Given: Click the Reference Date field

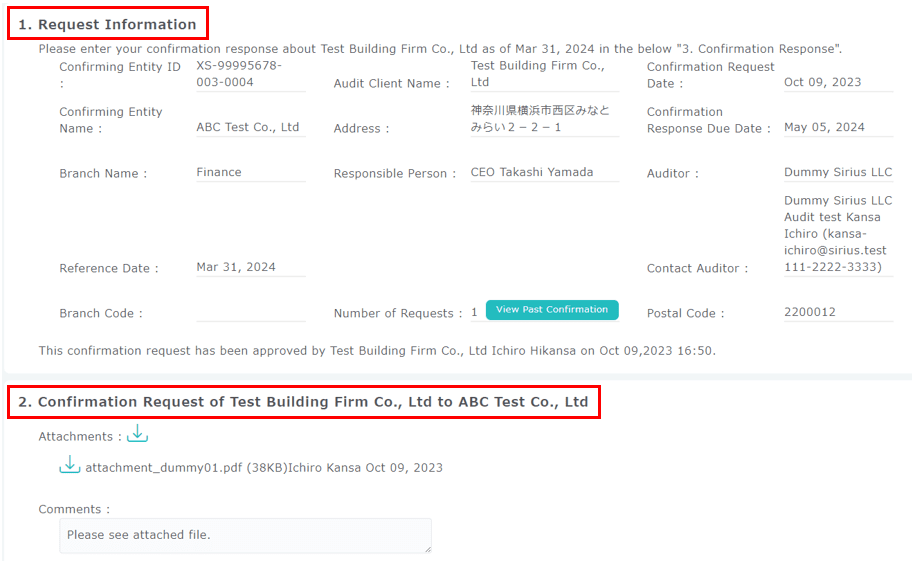Looking at the screenshot, I should pos(250,267).
